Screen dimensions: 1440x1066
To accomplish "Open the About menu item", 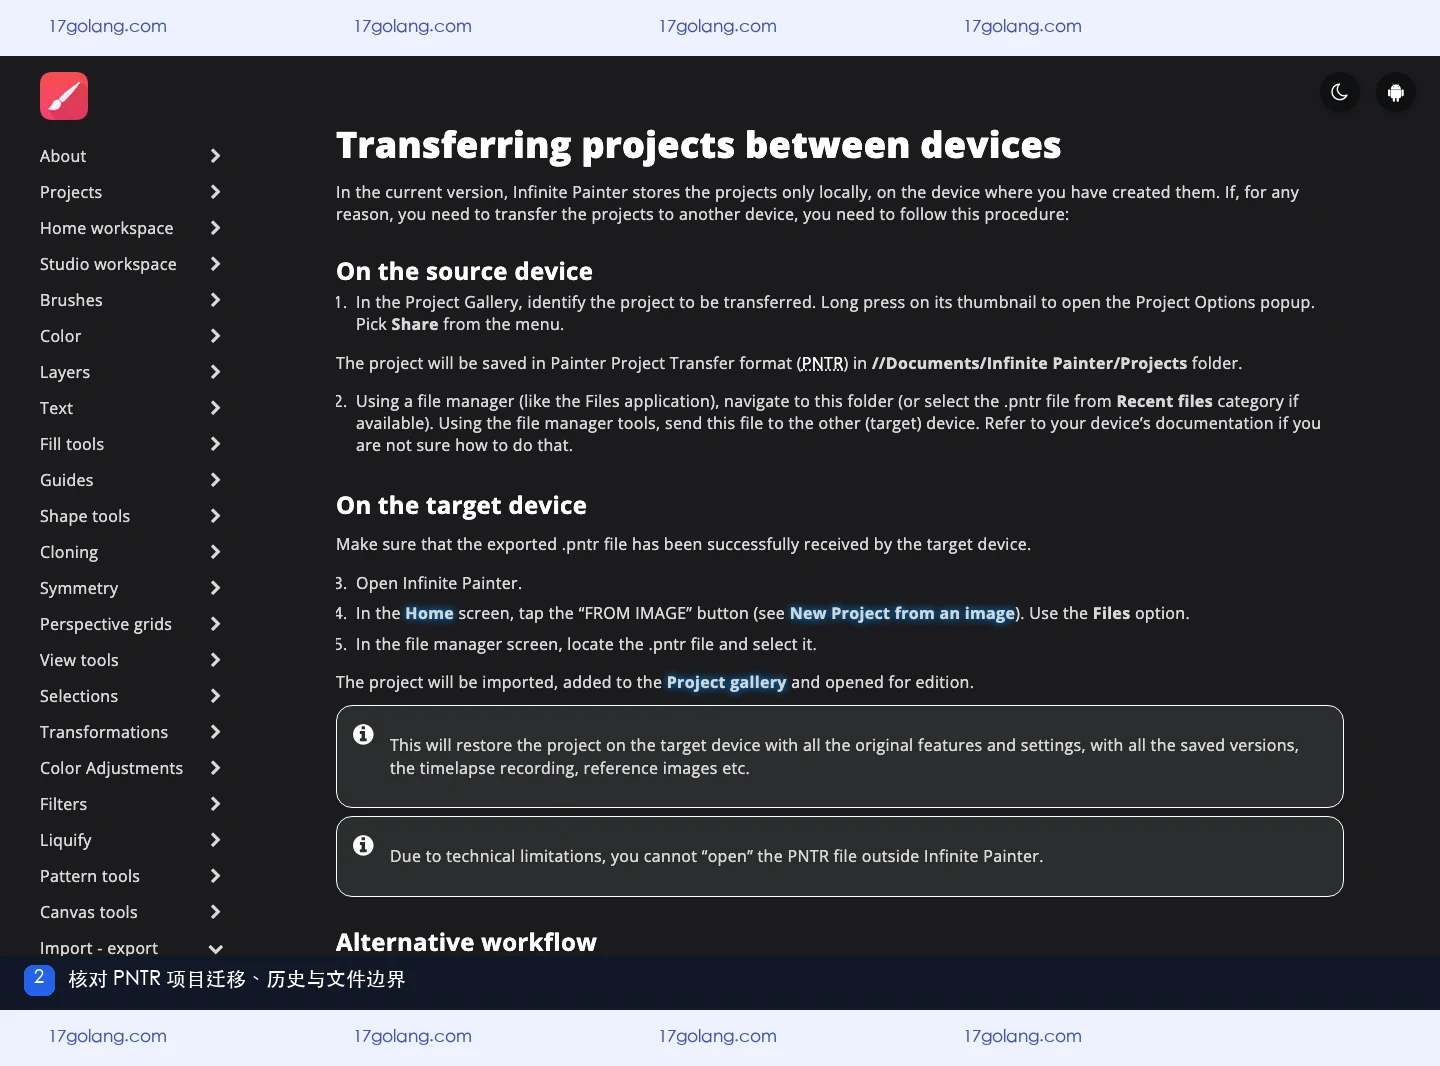I will (63, 156).
